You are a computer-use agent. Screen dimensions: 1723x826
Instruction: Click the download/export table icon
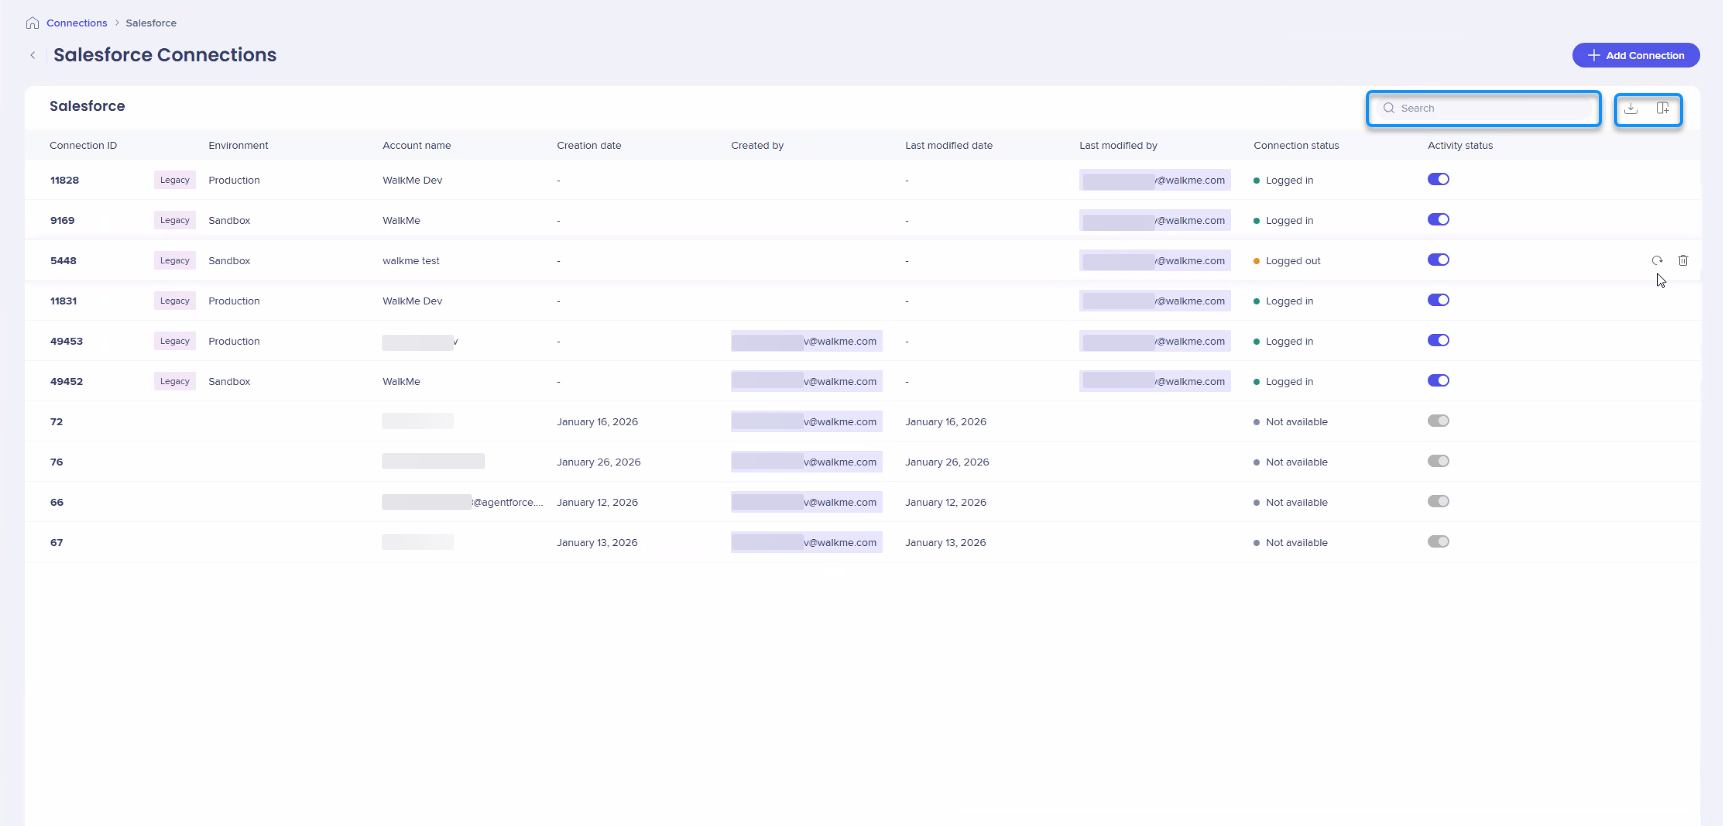[1631, 108]
